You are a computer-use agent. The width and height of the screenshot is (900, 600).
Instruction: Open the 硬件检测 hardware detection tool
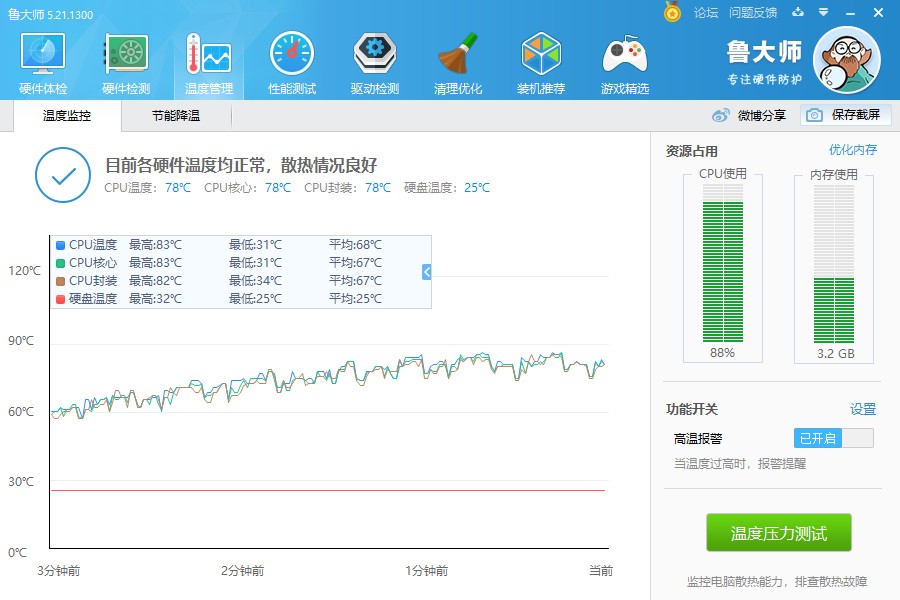[x=124, y=60]
